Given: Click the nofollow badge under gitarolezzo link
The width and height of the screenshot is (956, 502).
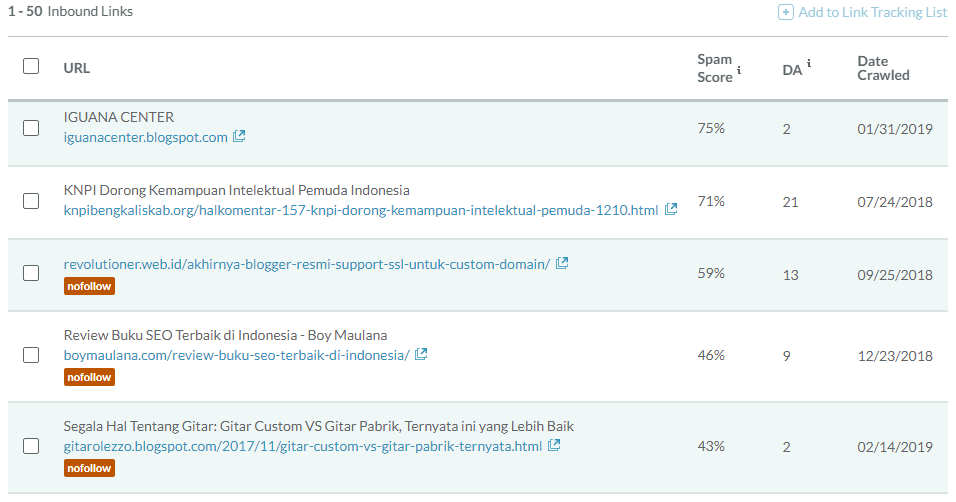Looking at the screenshot, I should tap(89, 468).
